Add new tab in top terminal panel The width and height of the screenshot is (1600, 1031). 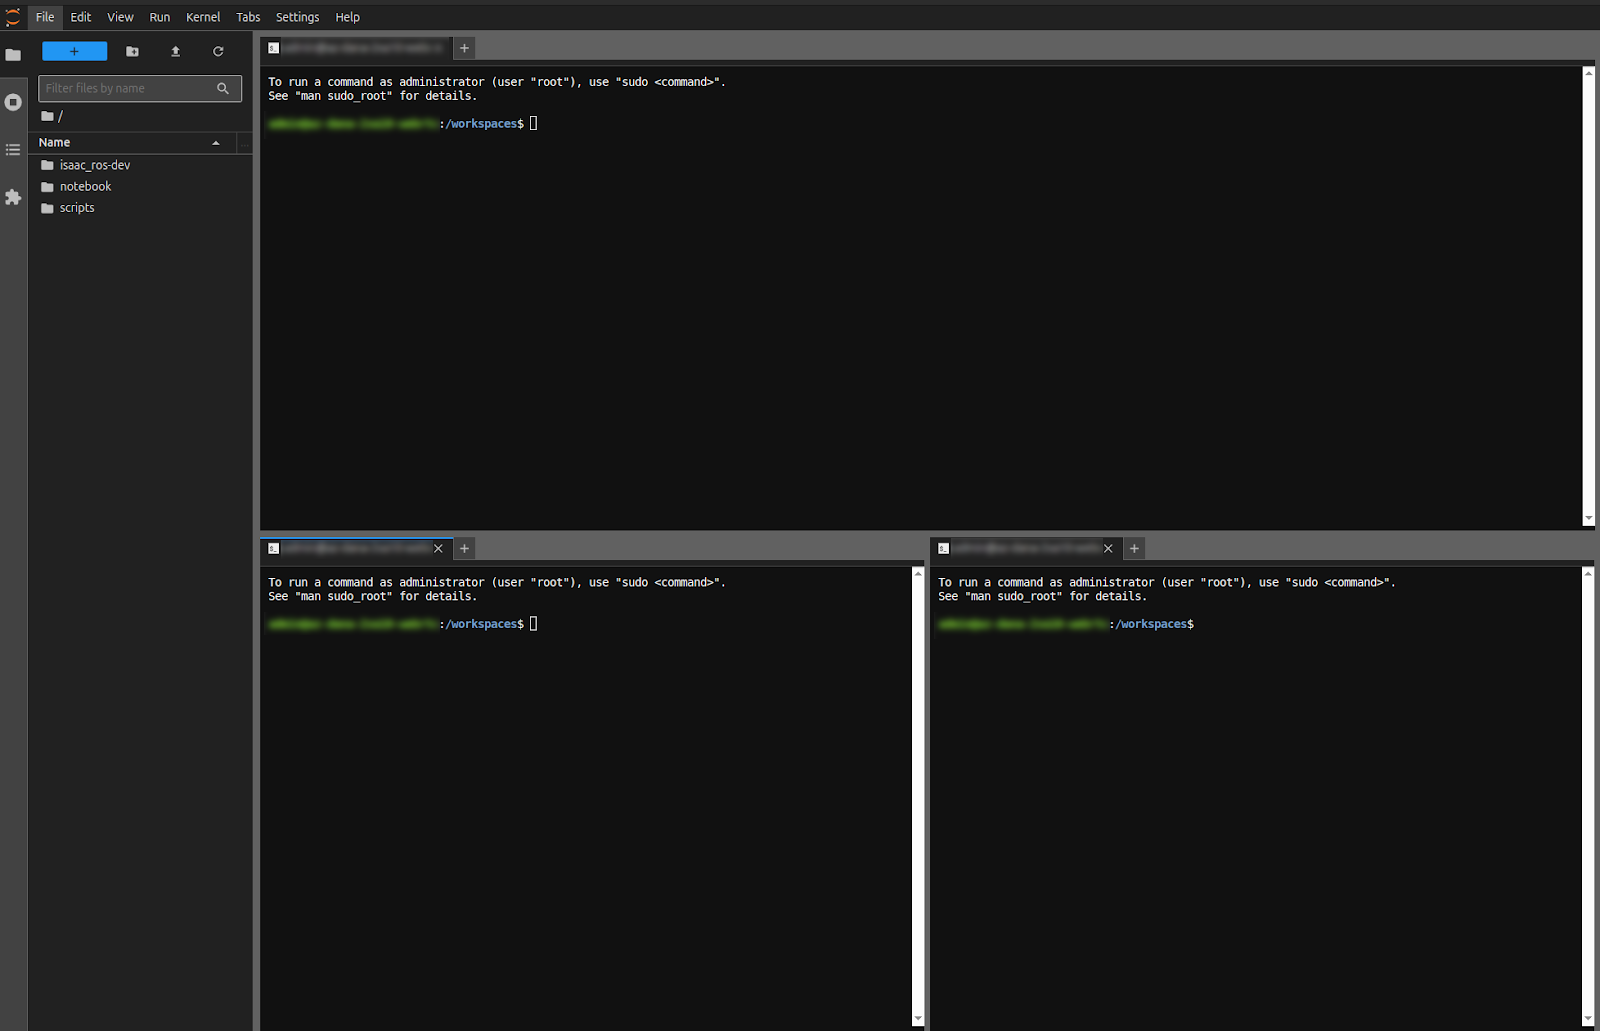(464, 48)
